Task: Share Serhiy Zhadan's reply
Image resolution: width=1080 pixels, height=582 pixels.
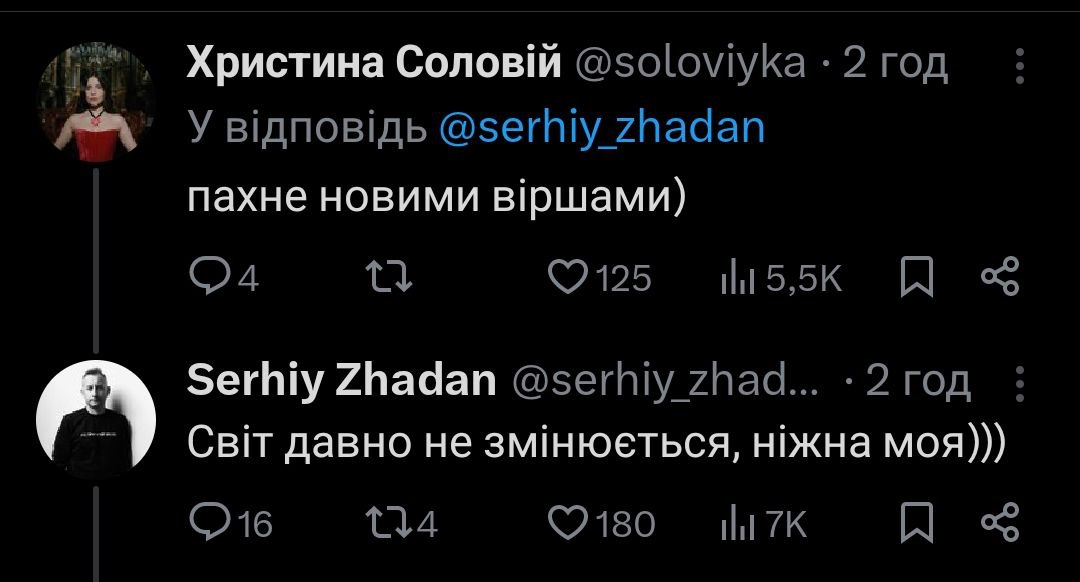Action: (x=999, y=522)
